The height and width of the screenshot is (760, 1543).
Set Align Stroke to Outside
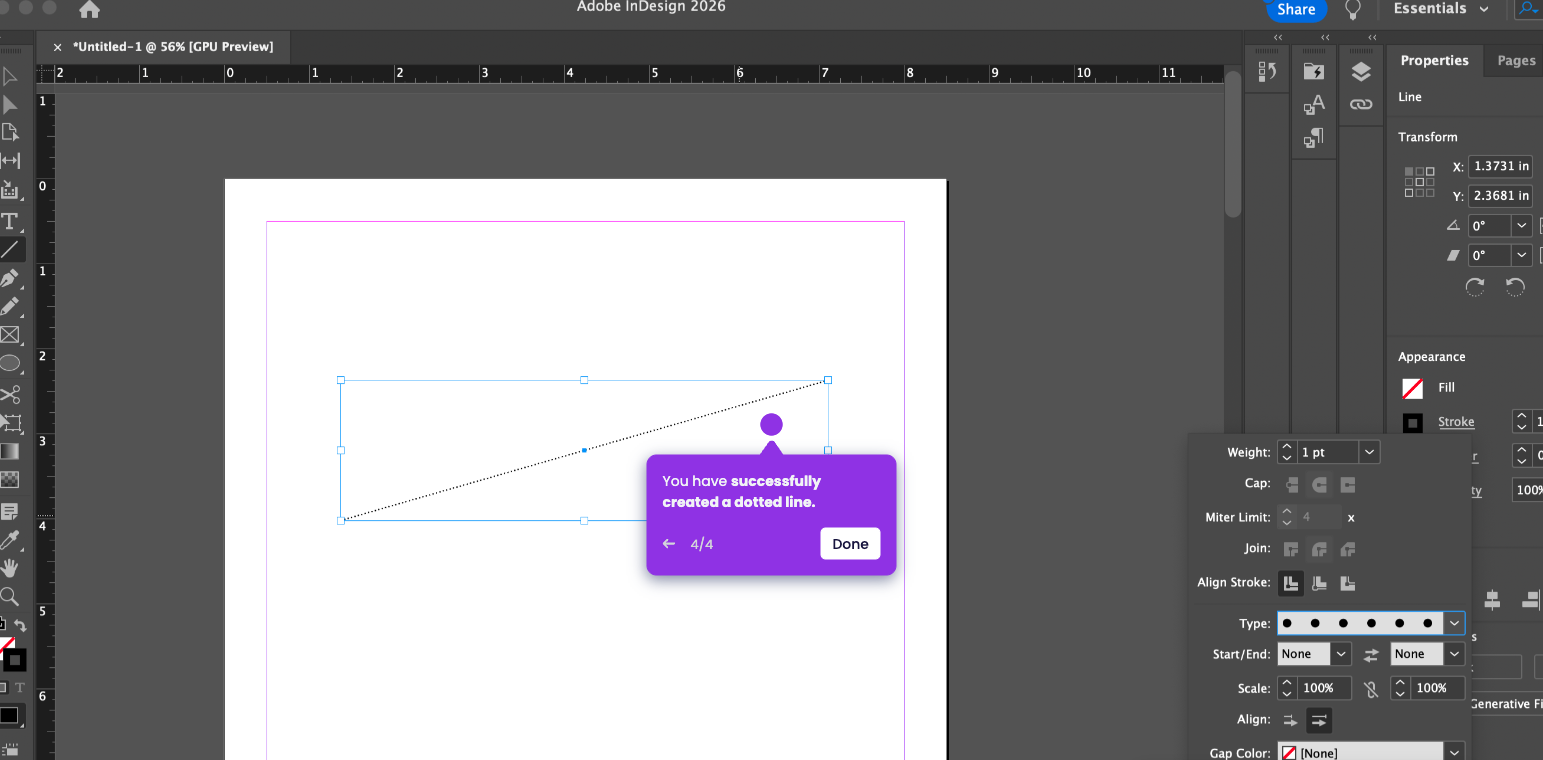click(1348, 583)
